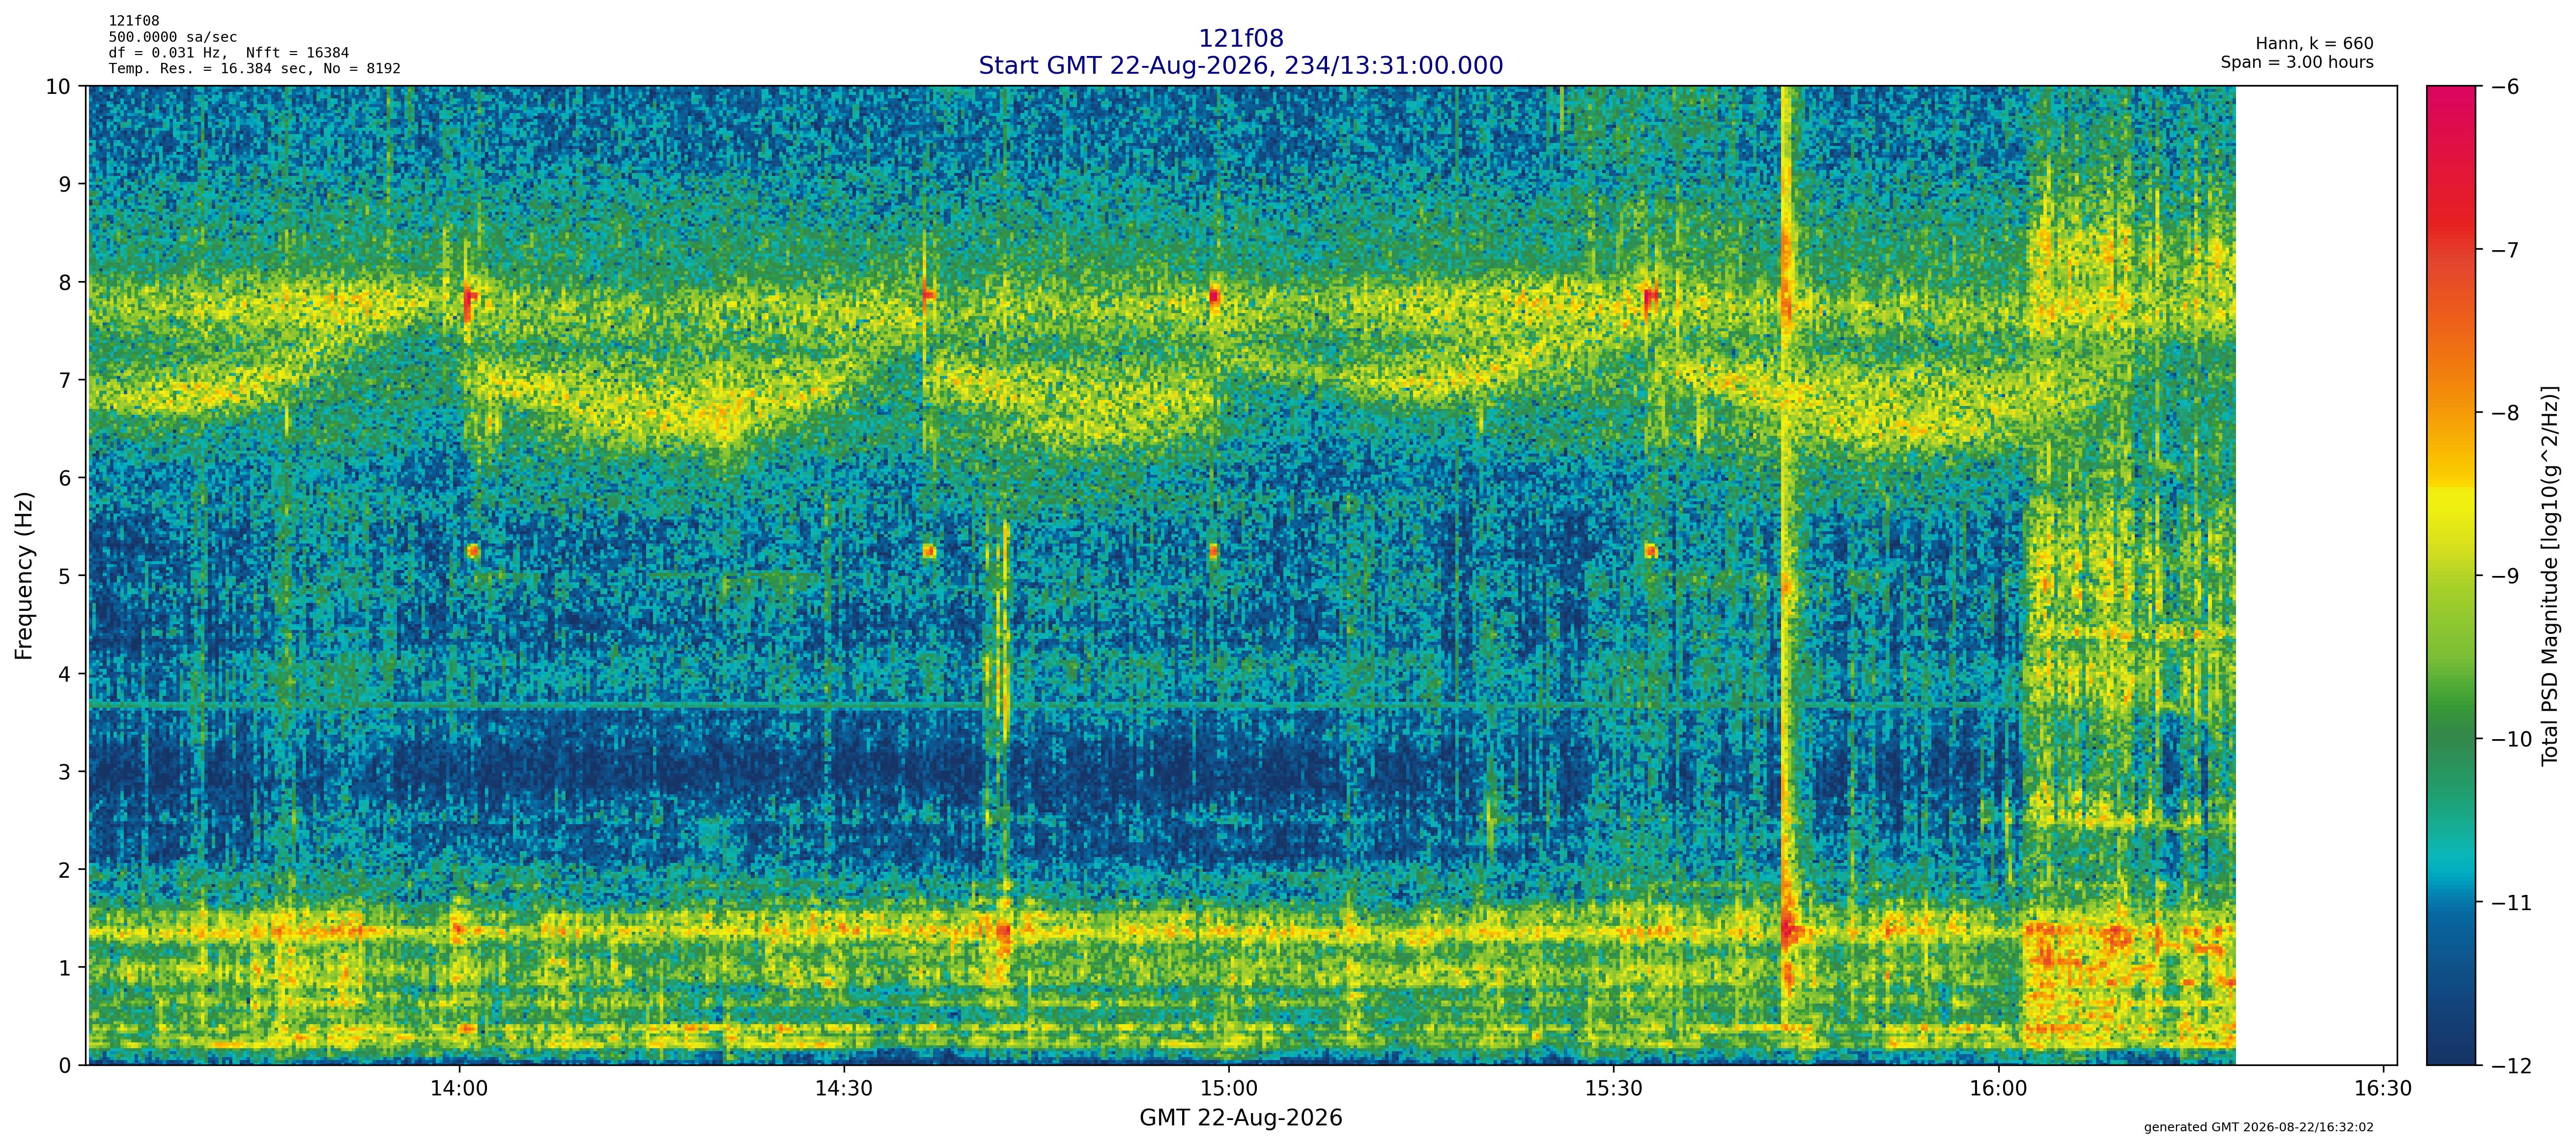Select the colorbar tick label "−9"

(x=2503, y=576)
